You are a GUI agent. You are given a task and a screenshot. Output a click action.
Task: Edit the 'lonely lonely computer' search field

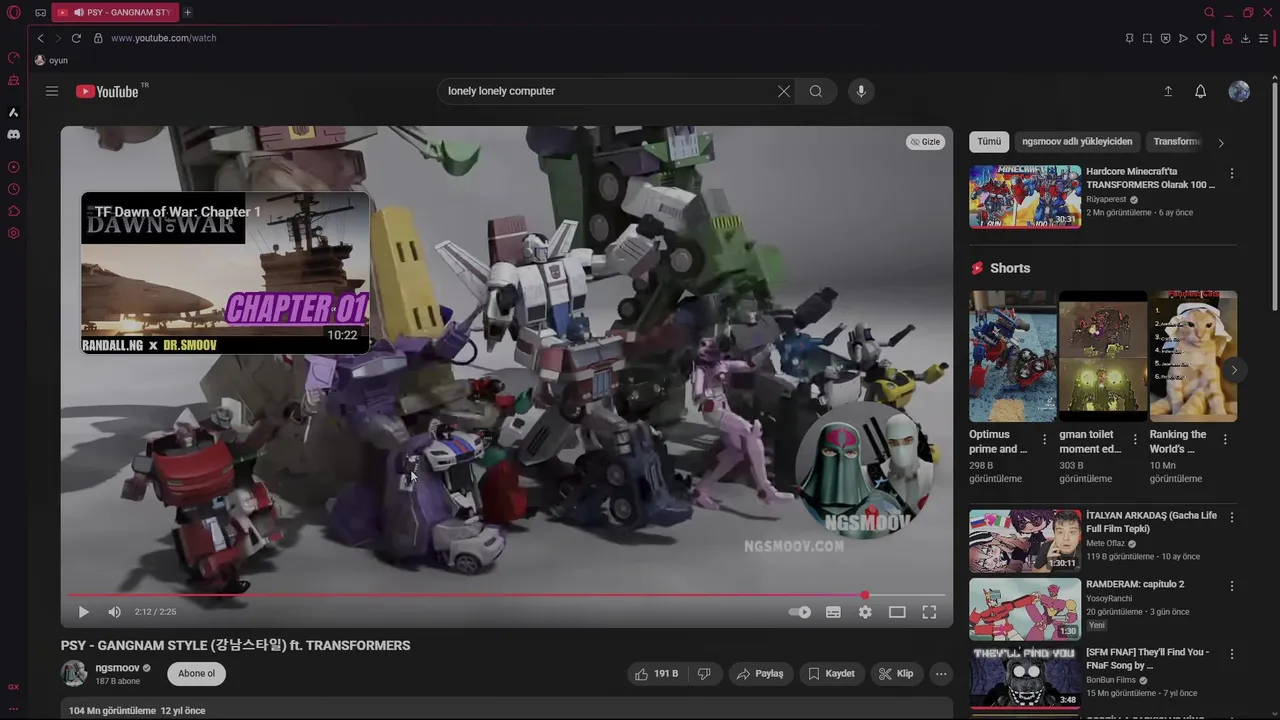(x=605, y=91)
